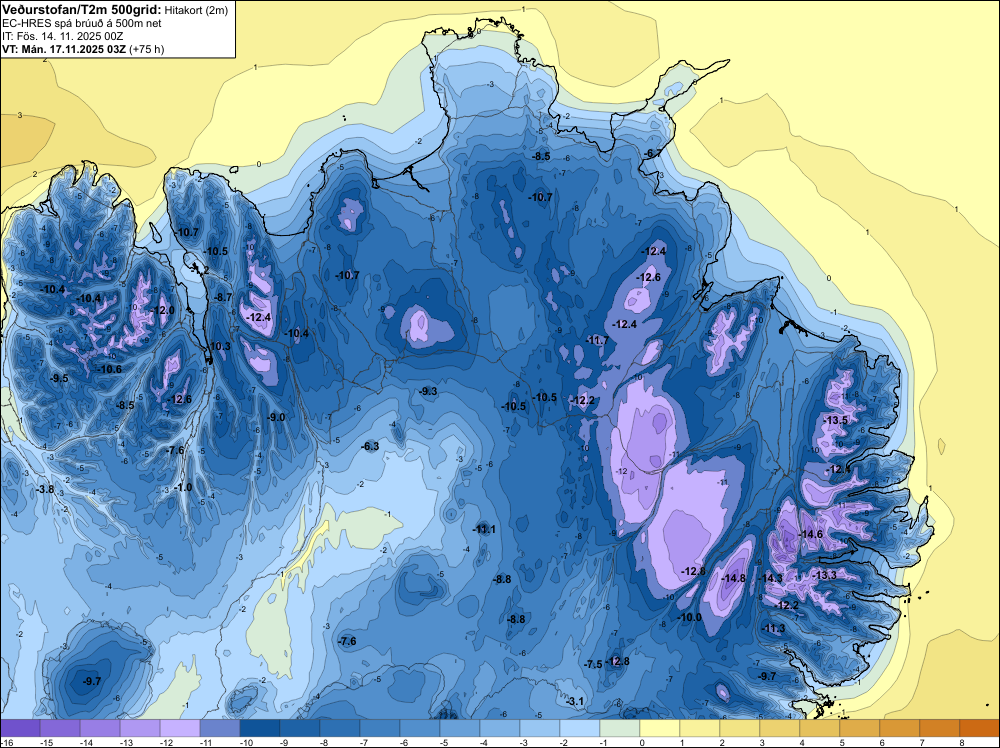Click the legend swatch between -15 and -14
Image resolution: width=1000 pixels, height=748 pixels.
tap(60, 728)
